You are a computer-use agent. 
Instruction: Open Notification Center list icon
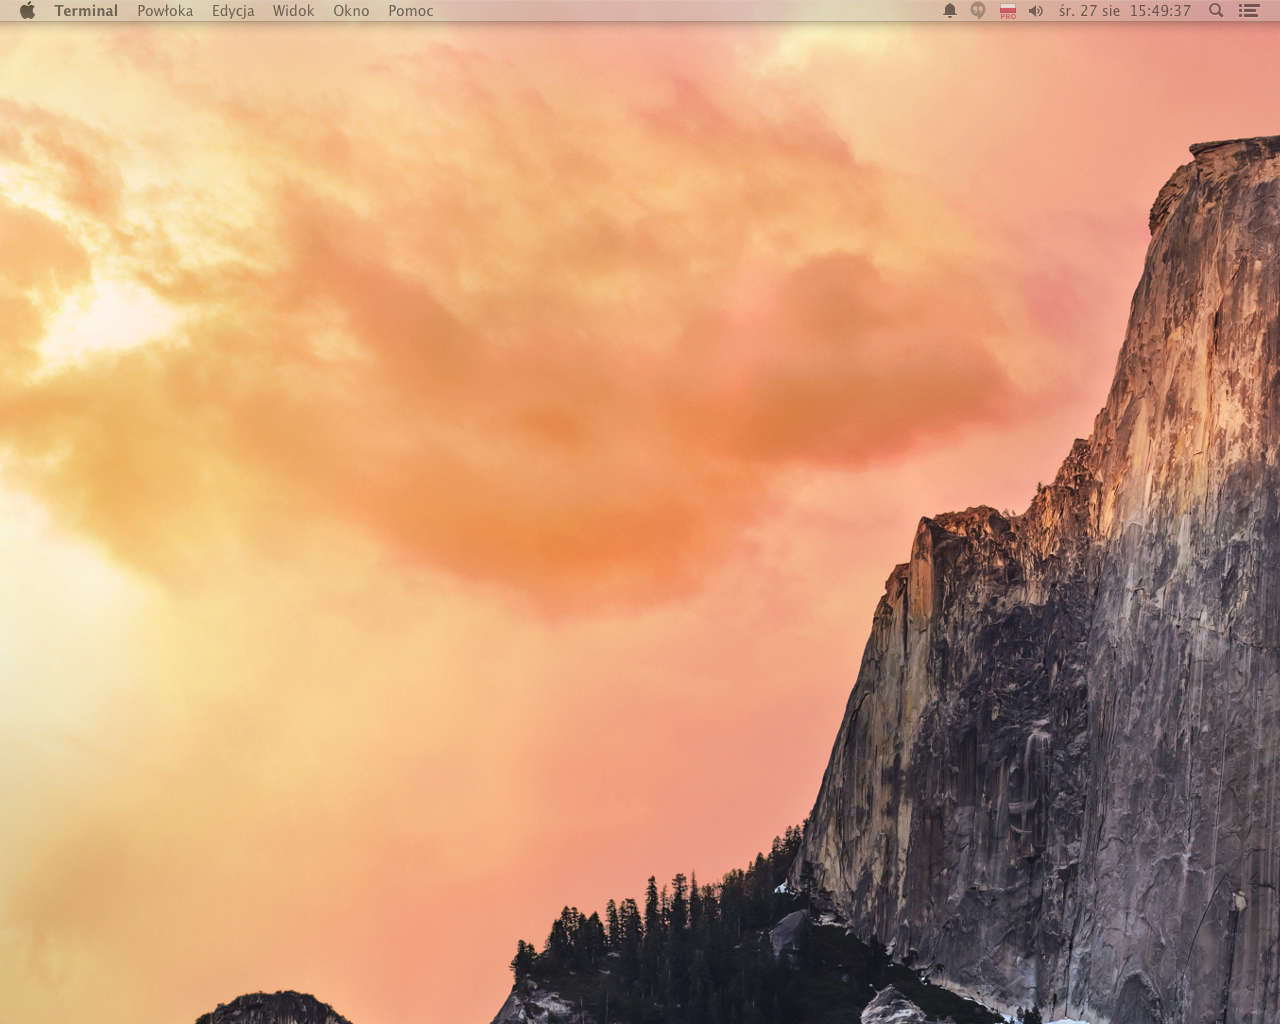(x=1248, y=10)
